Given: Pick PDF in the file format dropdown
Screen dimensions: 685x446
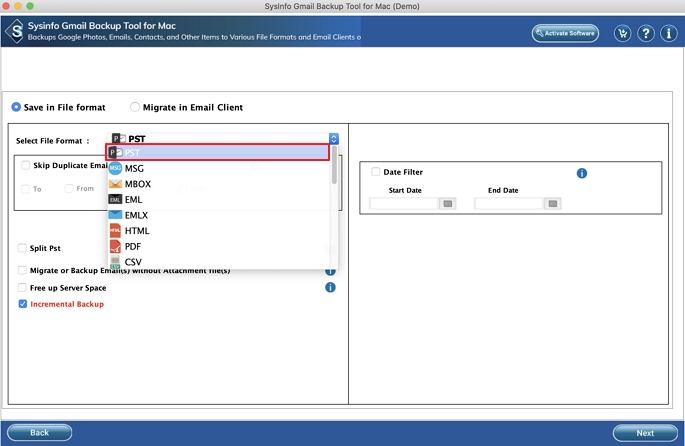Looking at the screenshot, I should [x=134, y=246].
